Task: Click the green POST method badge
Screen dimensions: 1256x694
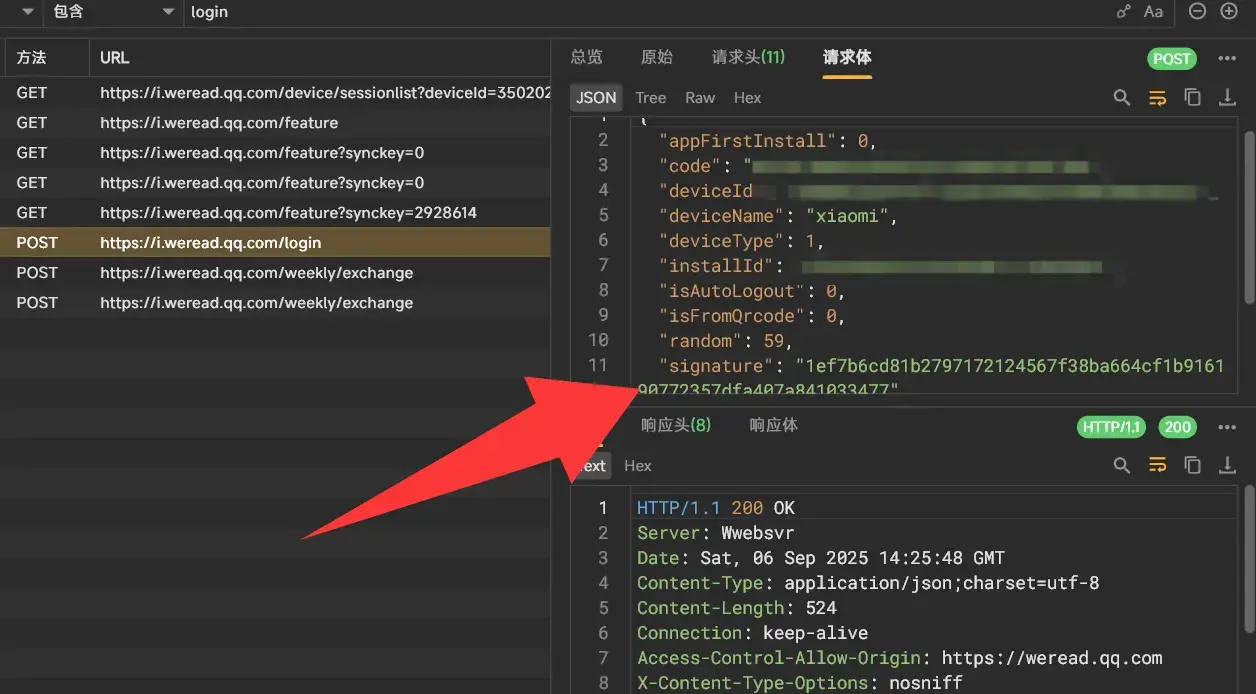Action: click(1171, 58)
